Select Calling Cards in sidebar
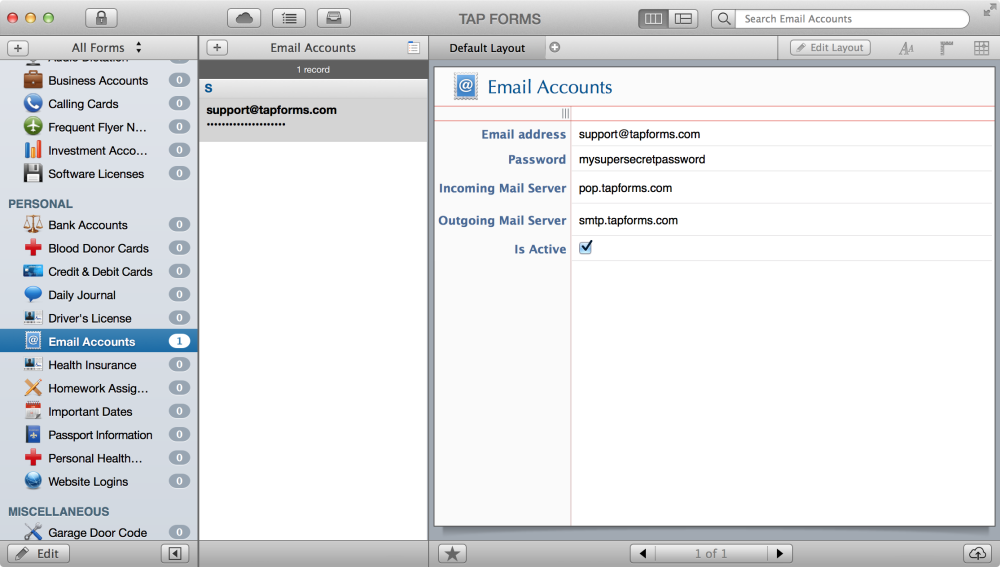This screenshot has width=1000, height=567. [98, 104]
